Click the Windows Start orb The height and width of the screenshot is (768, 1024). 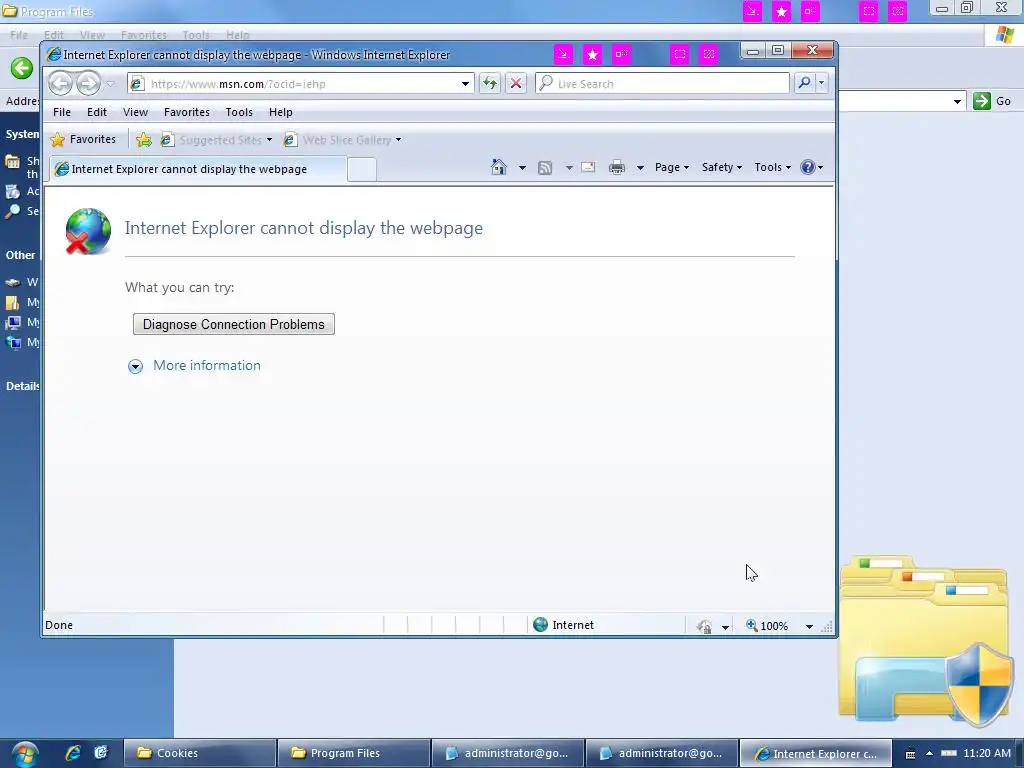point(24,754)
